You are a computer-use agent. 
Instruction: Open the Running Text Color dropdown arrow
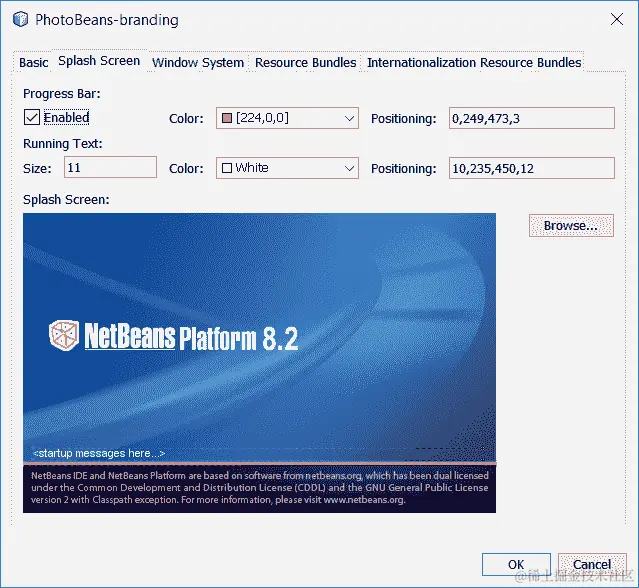point(349,168)
